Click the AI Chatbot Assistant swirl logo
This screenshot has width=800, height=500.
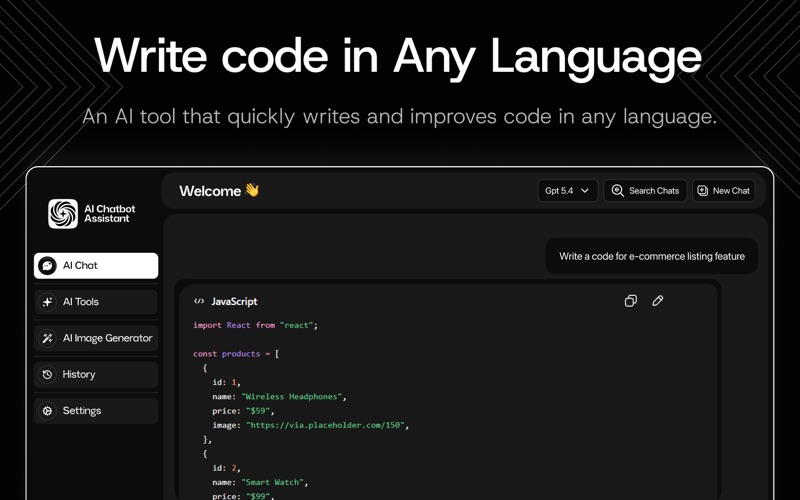click(x=63, y=213)
